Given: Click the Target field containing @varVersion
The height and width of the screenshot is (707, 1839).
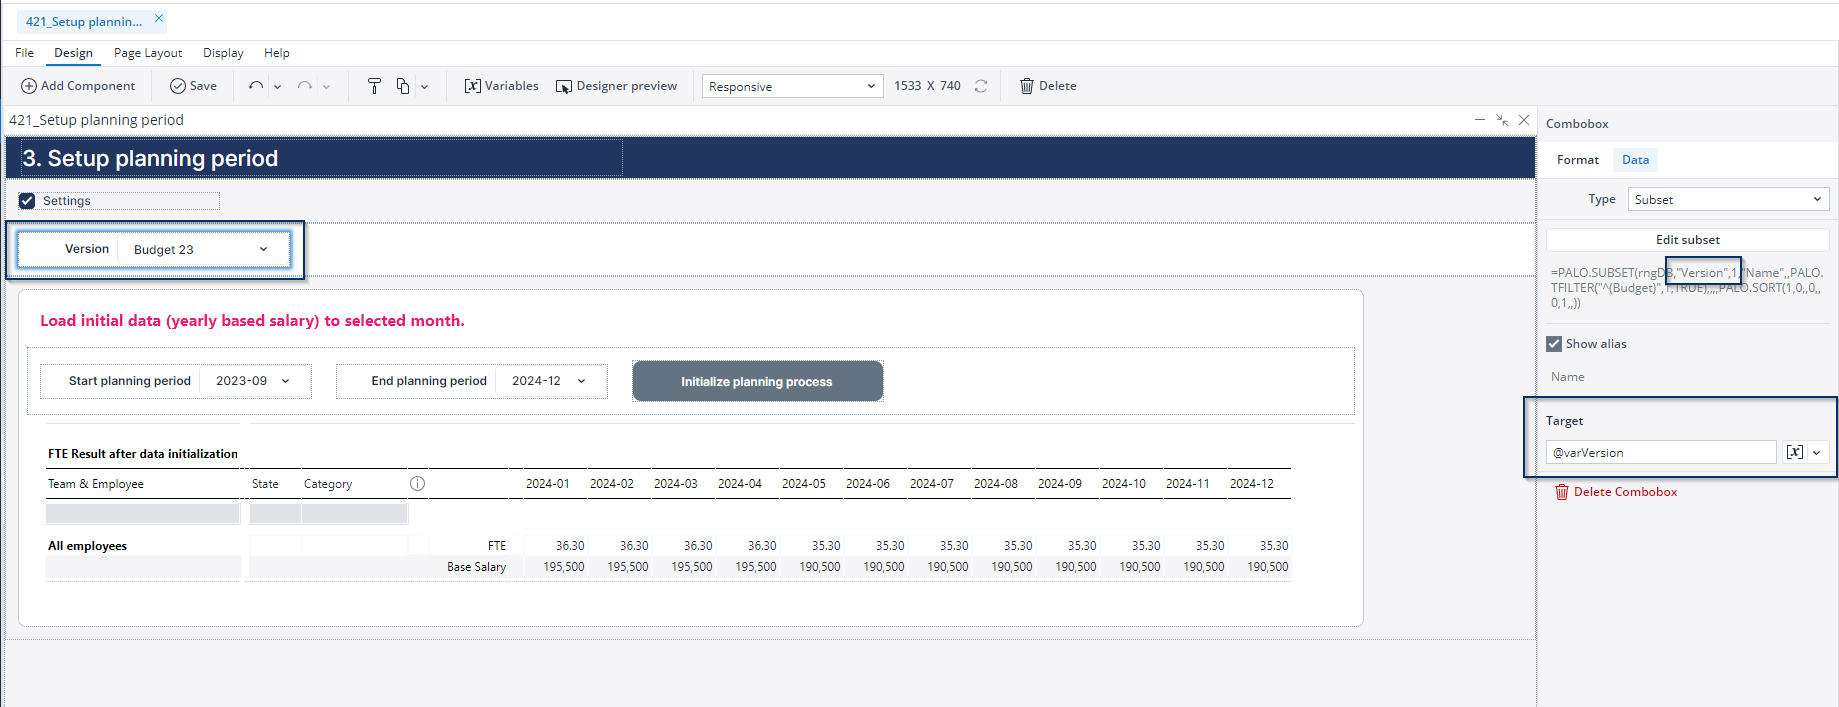Looking at the screenshot, I should point(1660,453).
